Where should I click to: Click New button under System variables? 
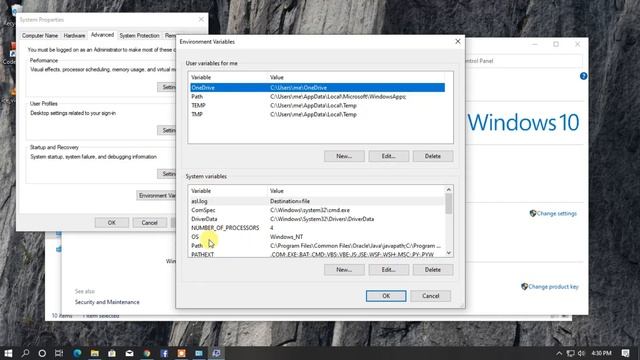point(344,269)
